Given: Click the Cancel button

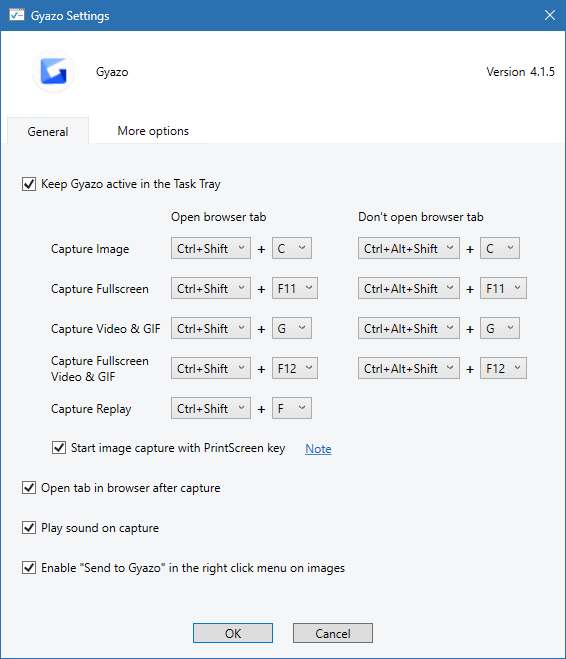Looking at the screenshot, I should tap(333, 633).
